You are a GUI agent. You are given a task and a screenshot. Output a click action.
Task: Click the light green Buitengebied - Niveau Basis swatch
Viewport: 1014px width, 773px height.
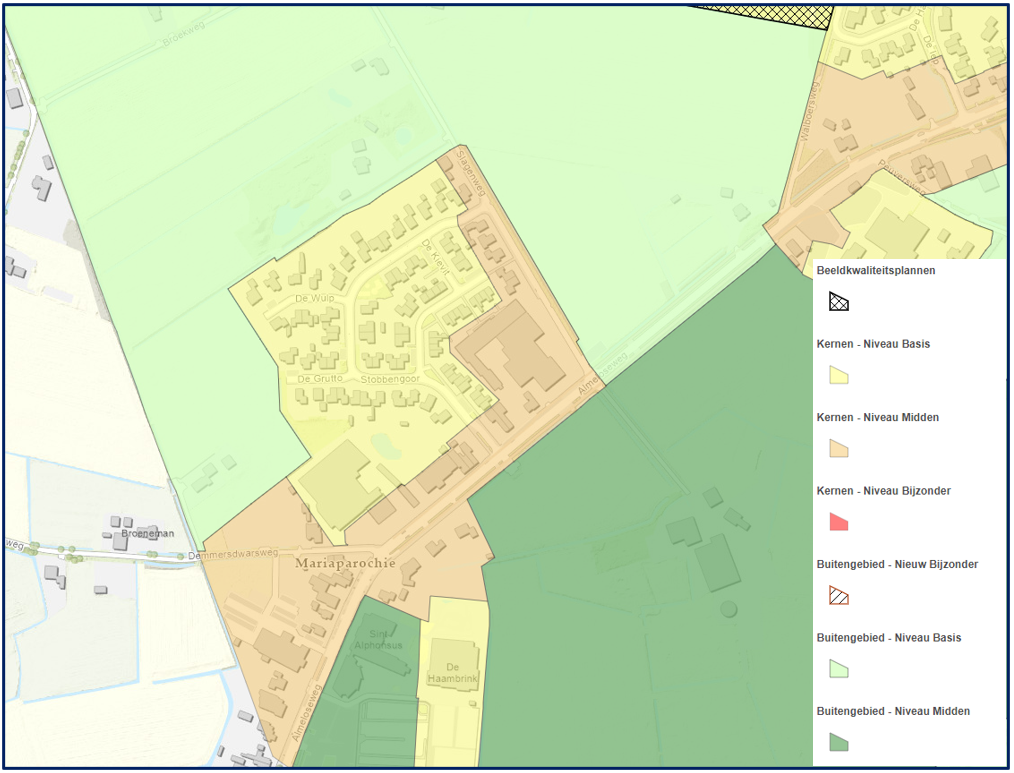coord(839,668)
